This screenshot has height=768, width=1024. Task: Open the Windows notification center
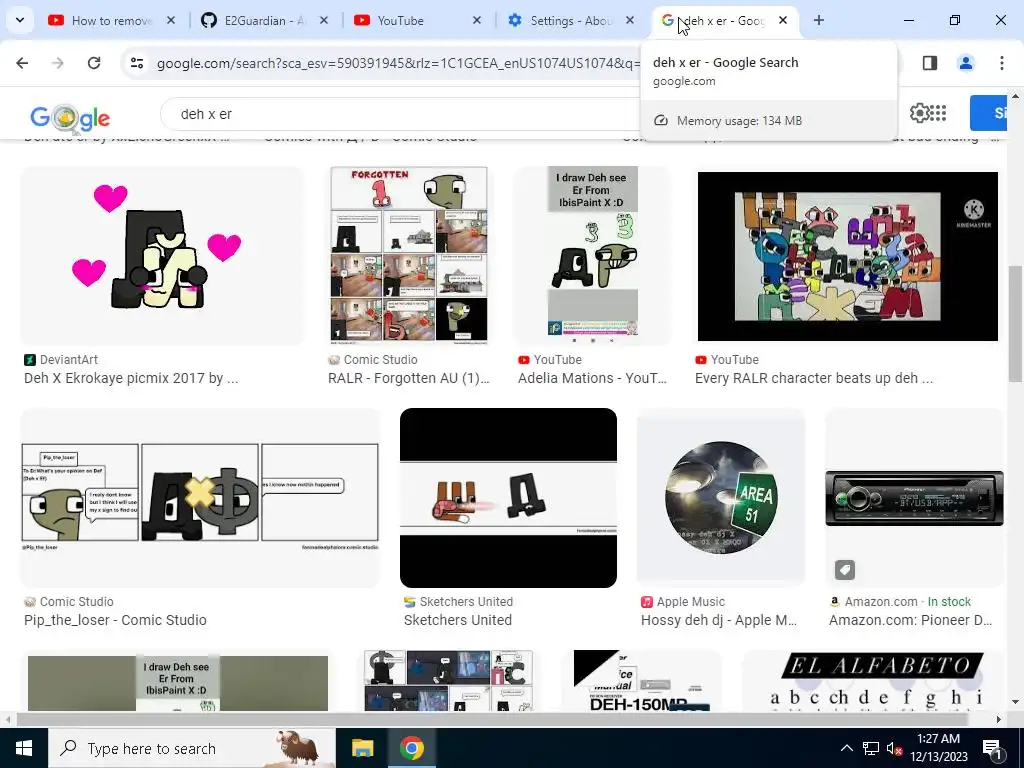(x=992, y=748)
